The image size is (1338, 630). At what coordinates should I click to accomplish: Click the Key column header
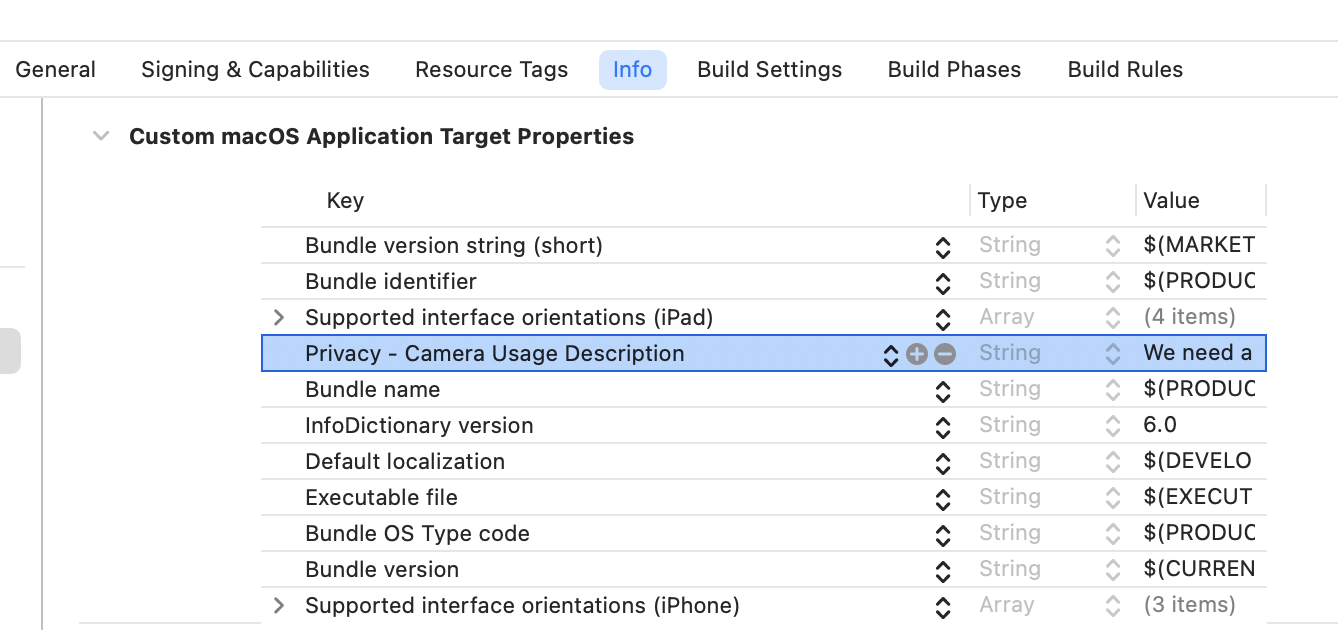[x=345, y=201]
